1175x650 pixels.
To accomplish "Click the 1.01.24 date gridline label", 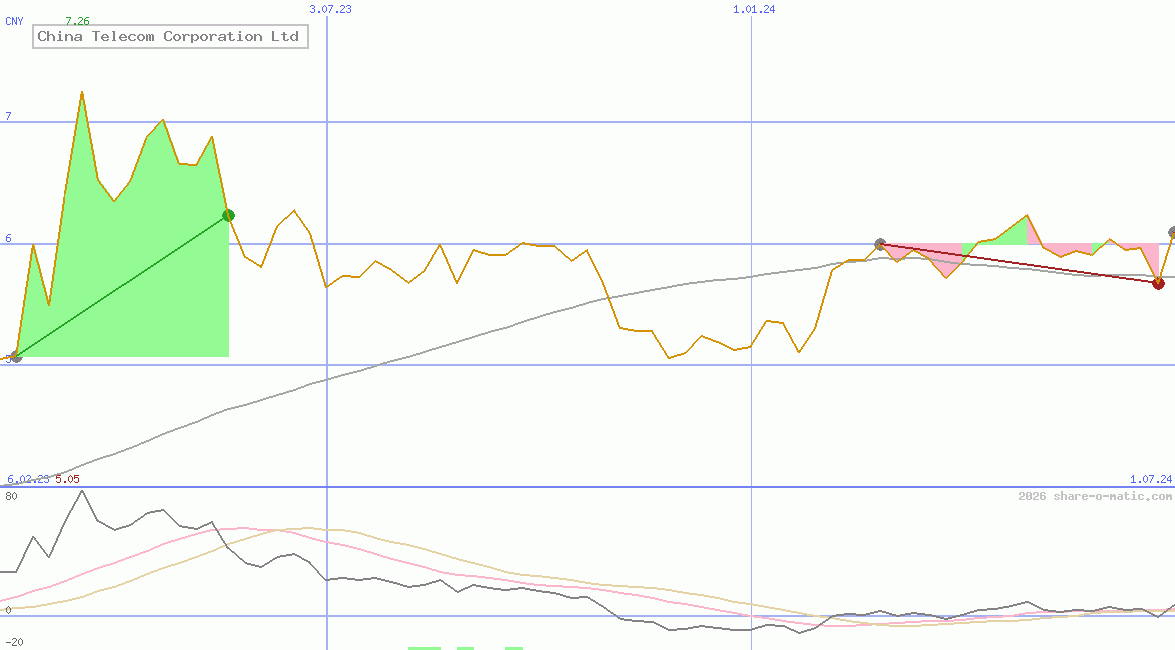I will [x=752, y=8].
